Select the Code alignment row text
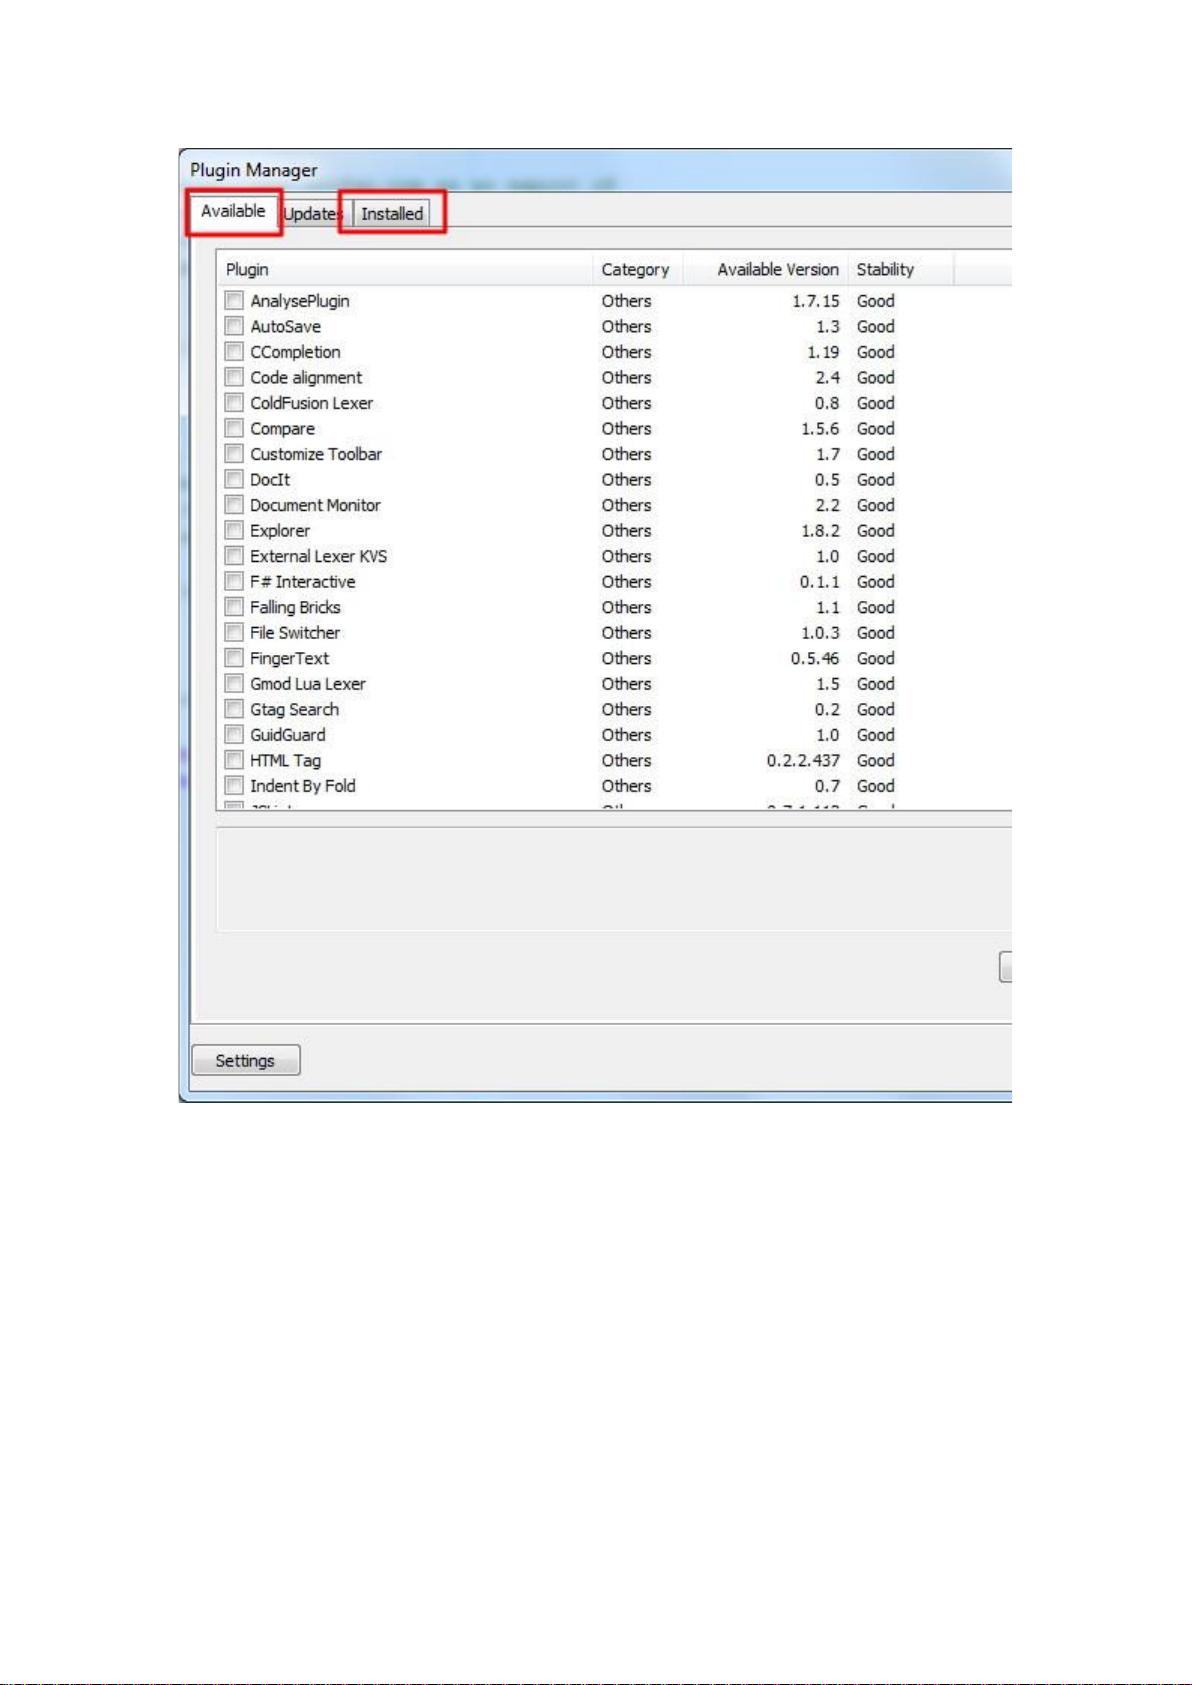The height and width of the screenshot is (1685, 1192). click(306, 378)
